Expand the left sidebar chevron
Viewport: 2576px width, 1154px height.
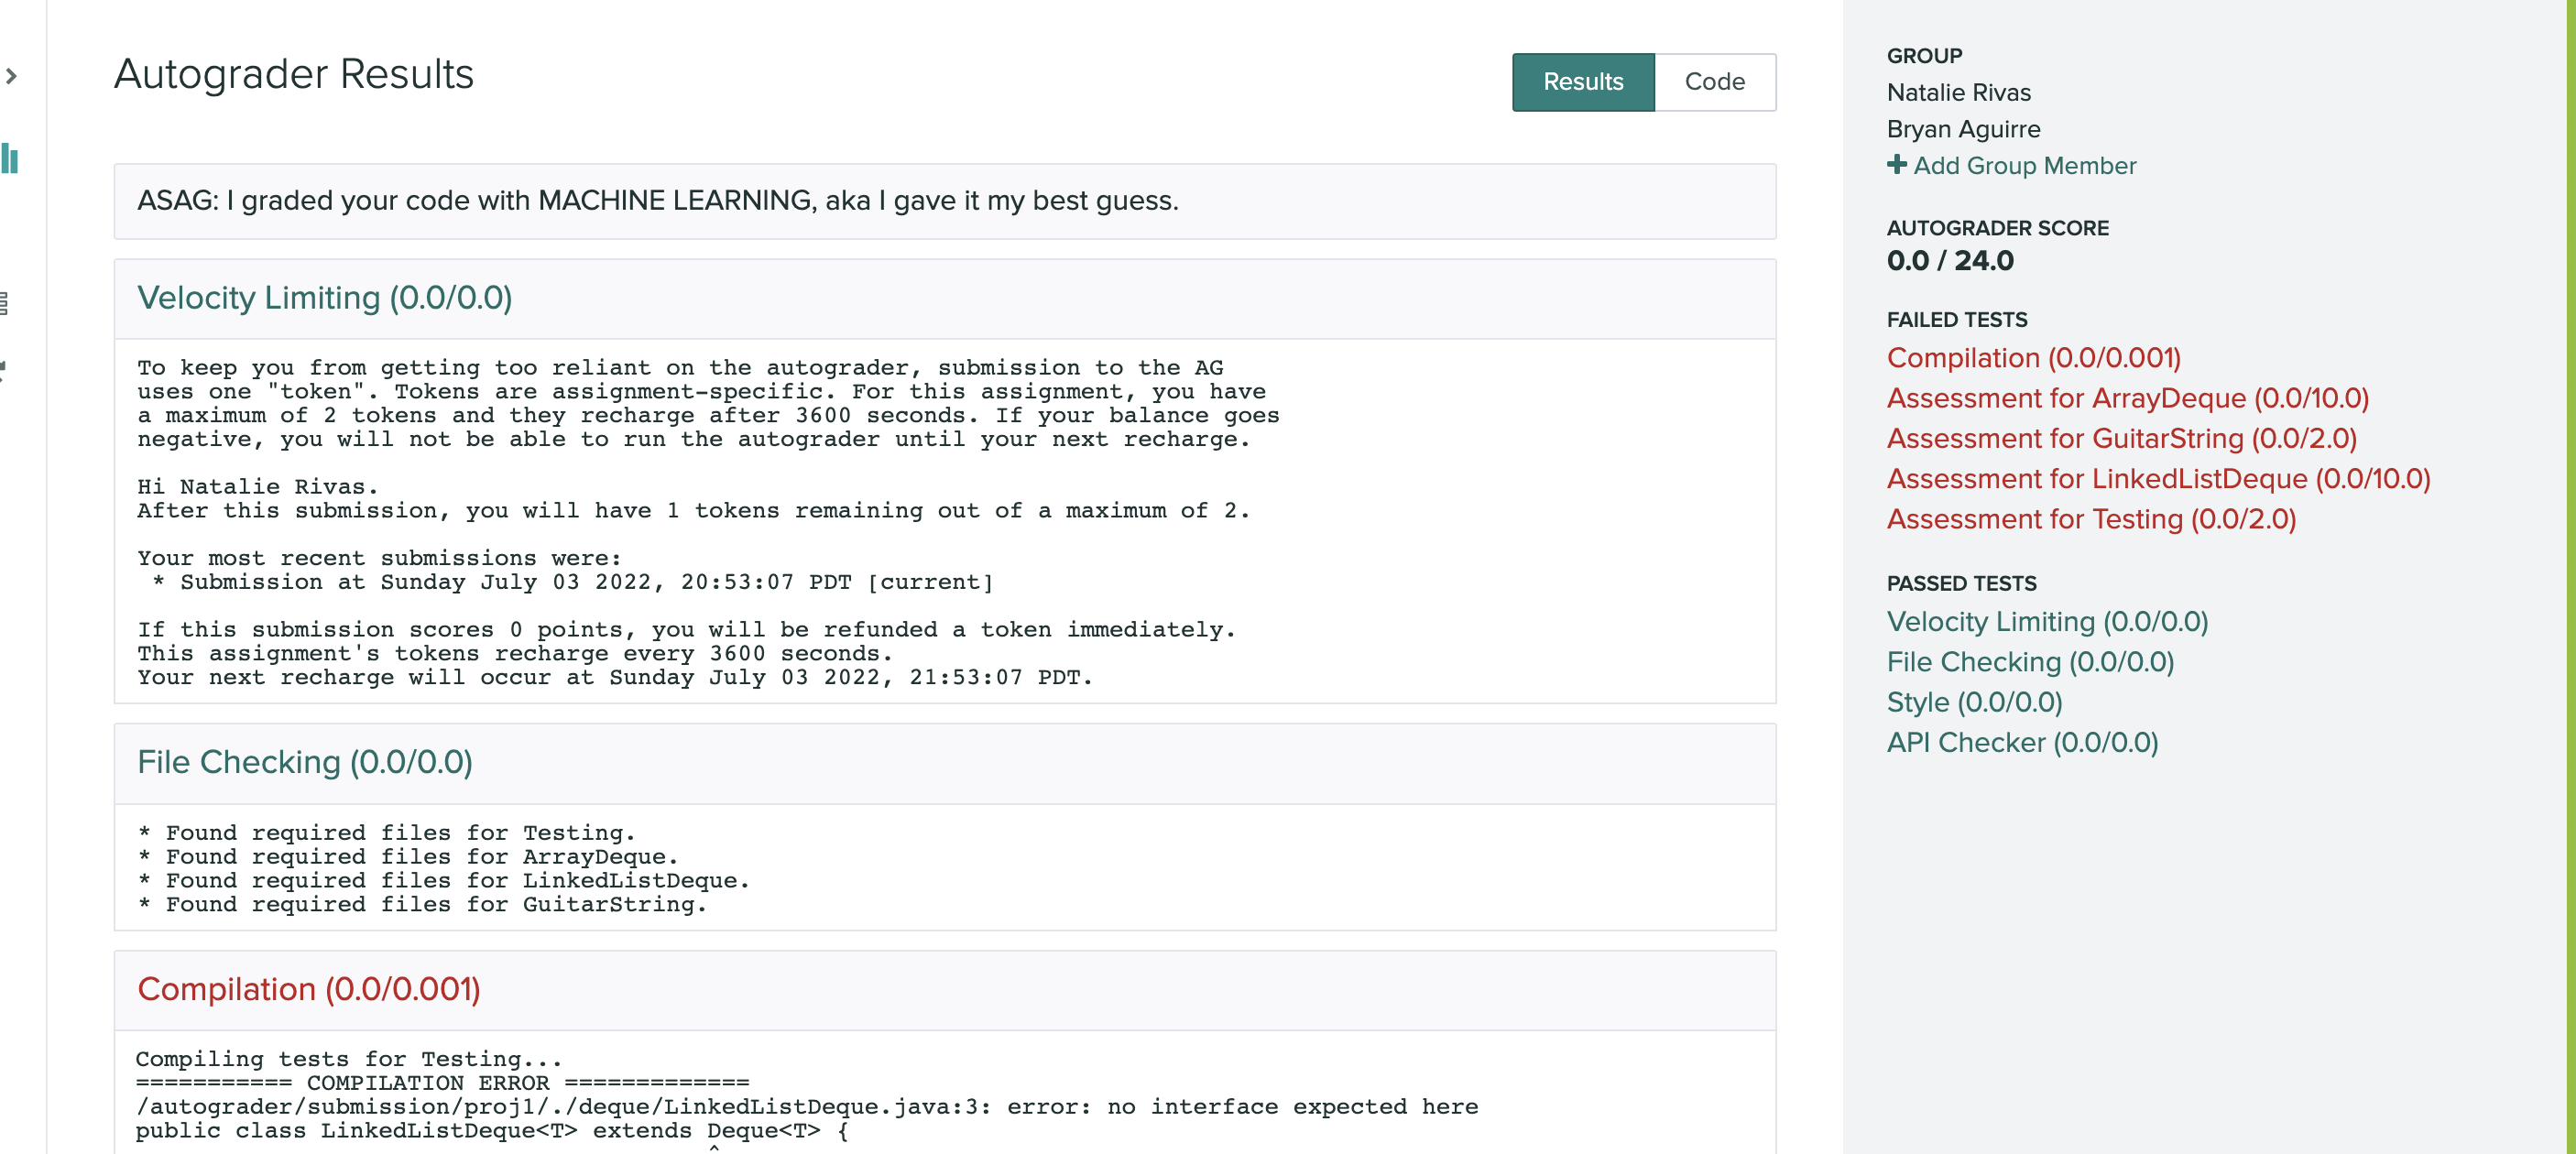click(11, 76)
